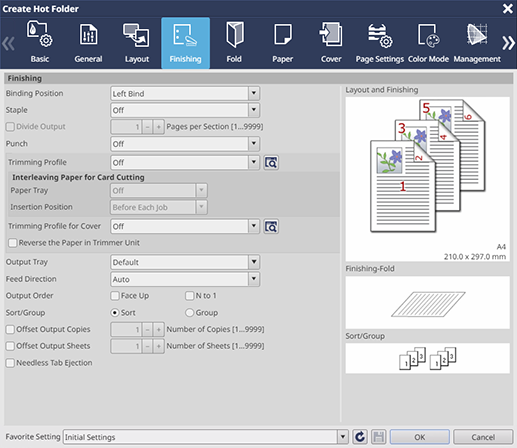517x448 pixels.
Task: Check the Face Up output order
Action: point(115,296)
